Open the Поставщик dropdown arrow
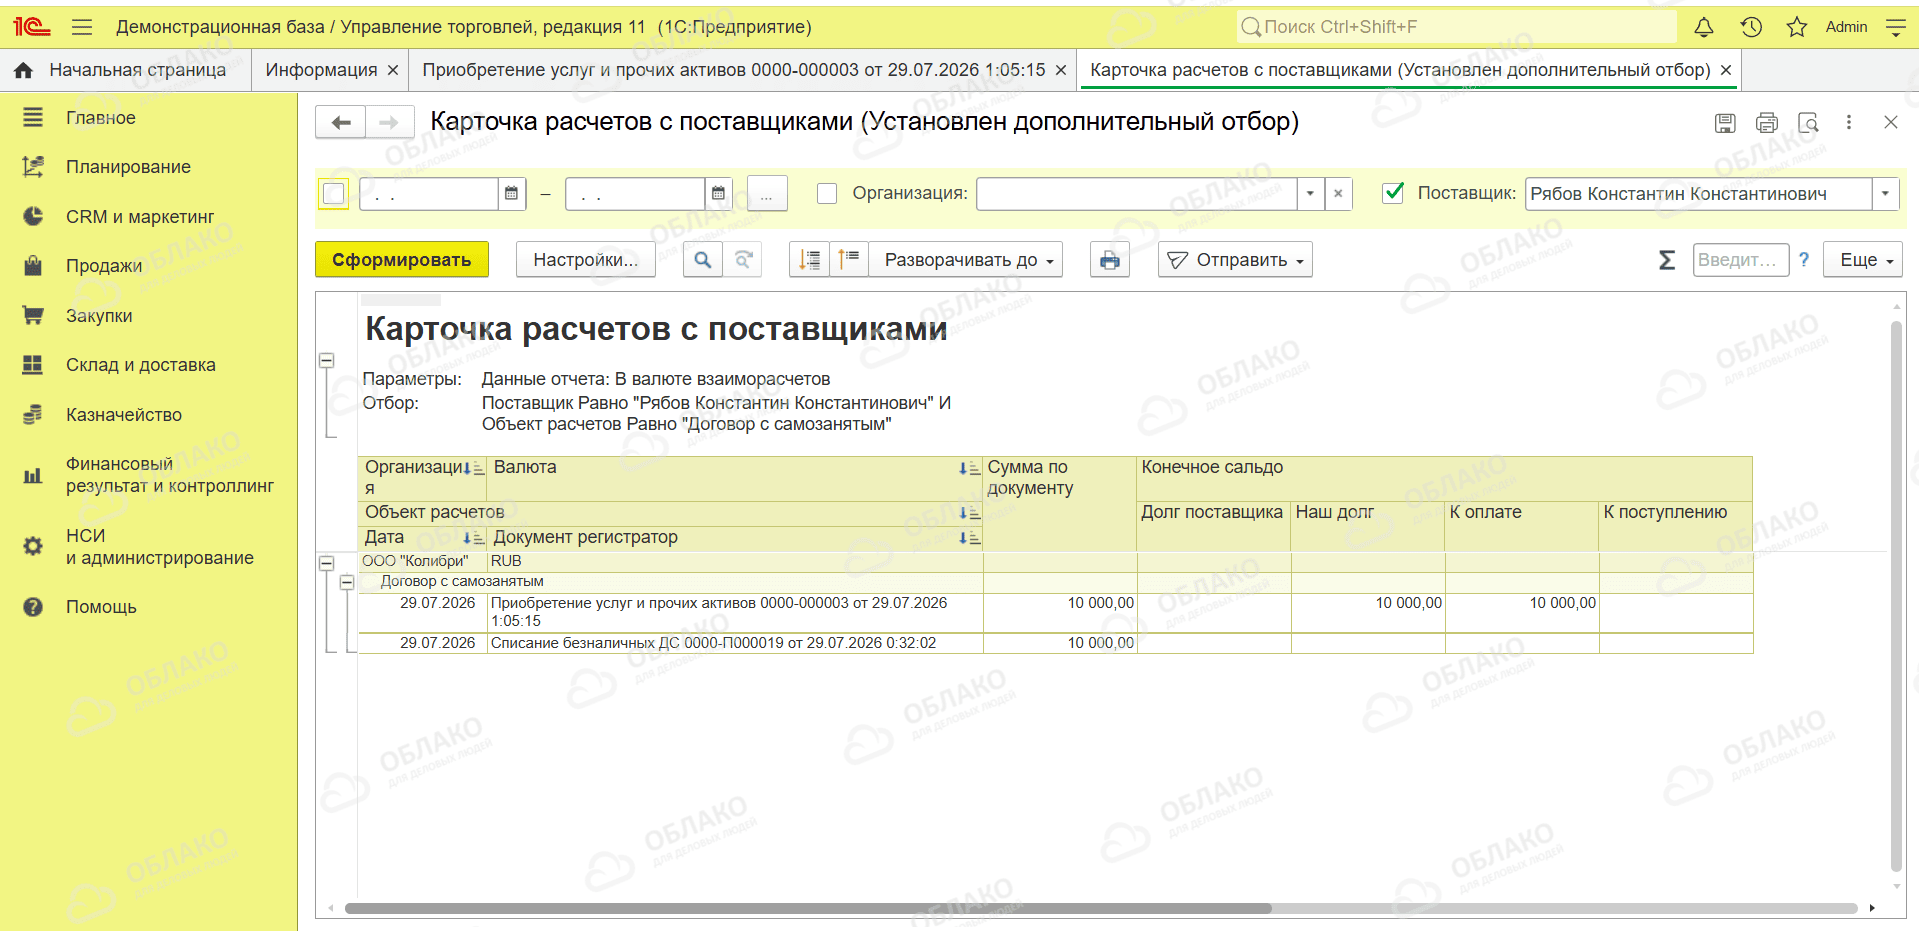The width and height of the screenshot is (1919, 931). point(1886,193)
